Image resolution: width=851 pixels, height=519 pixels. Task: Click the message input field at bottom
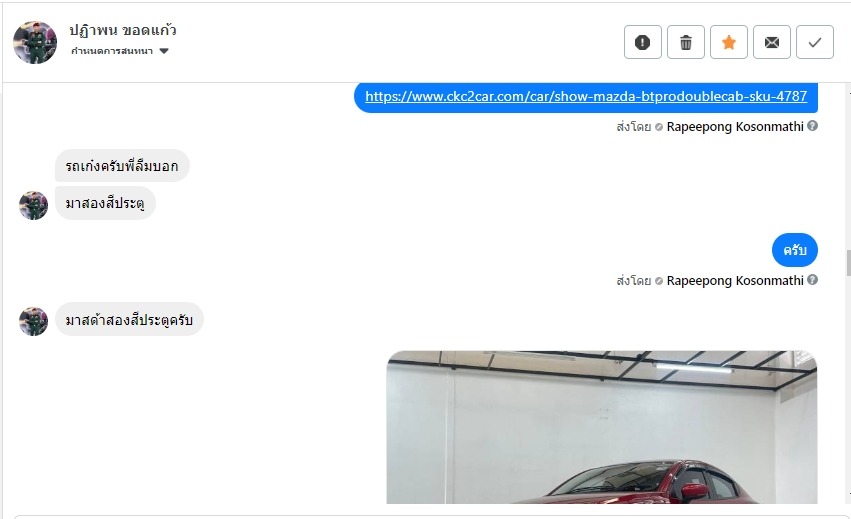point(431,517)
